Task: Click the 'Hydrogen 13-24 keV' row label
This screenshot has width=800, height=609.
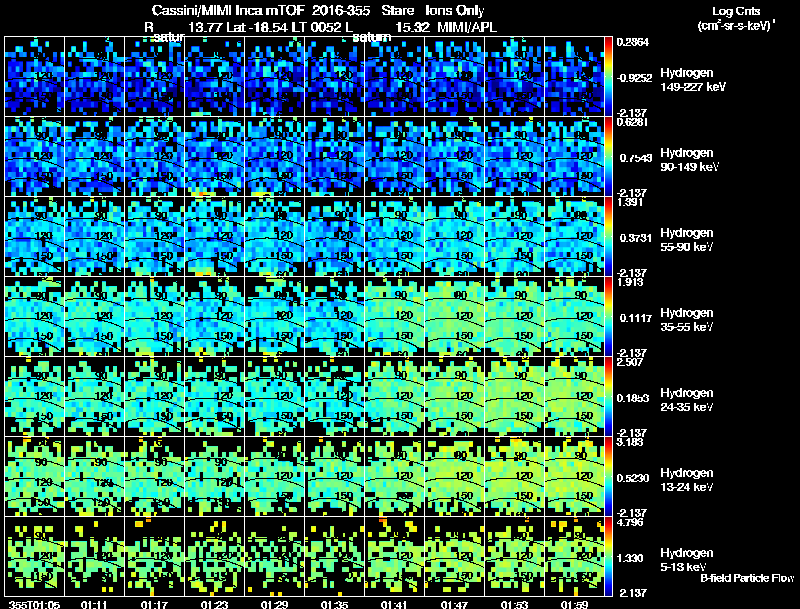Action: point(687,480)
